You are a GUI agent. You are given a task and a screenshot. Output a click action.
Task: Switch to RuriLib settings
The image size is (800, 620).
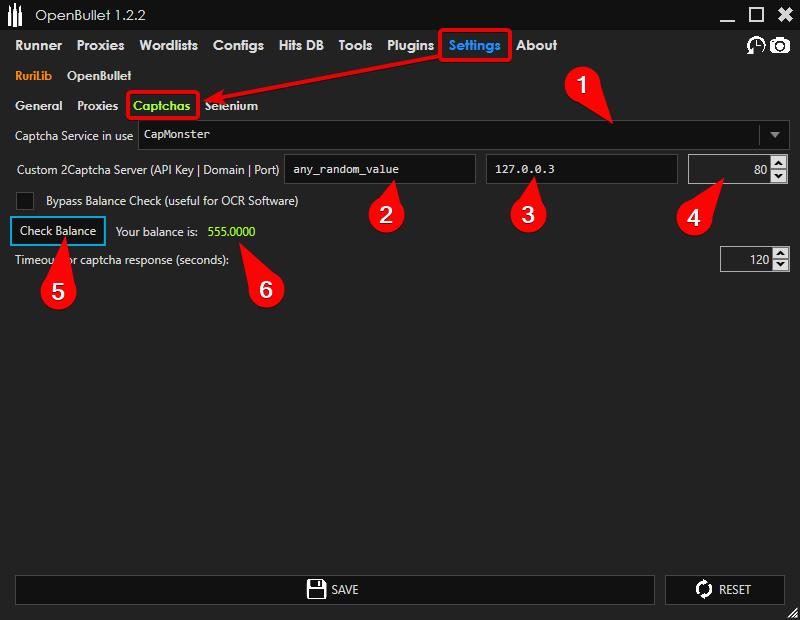[x=33, y=76]
